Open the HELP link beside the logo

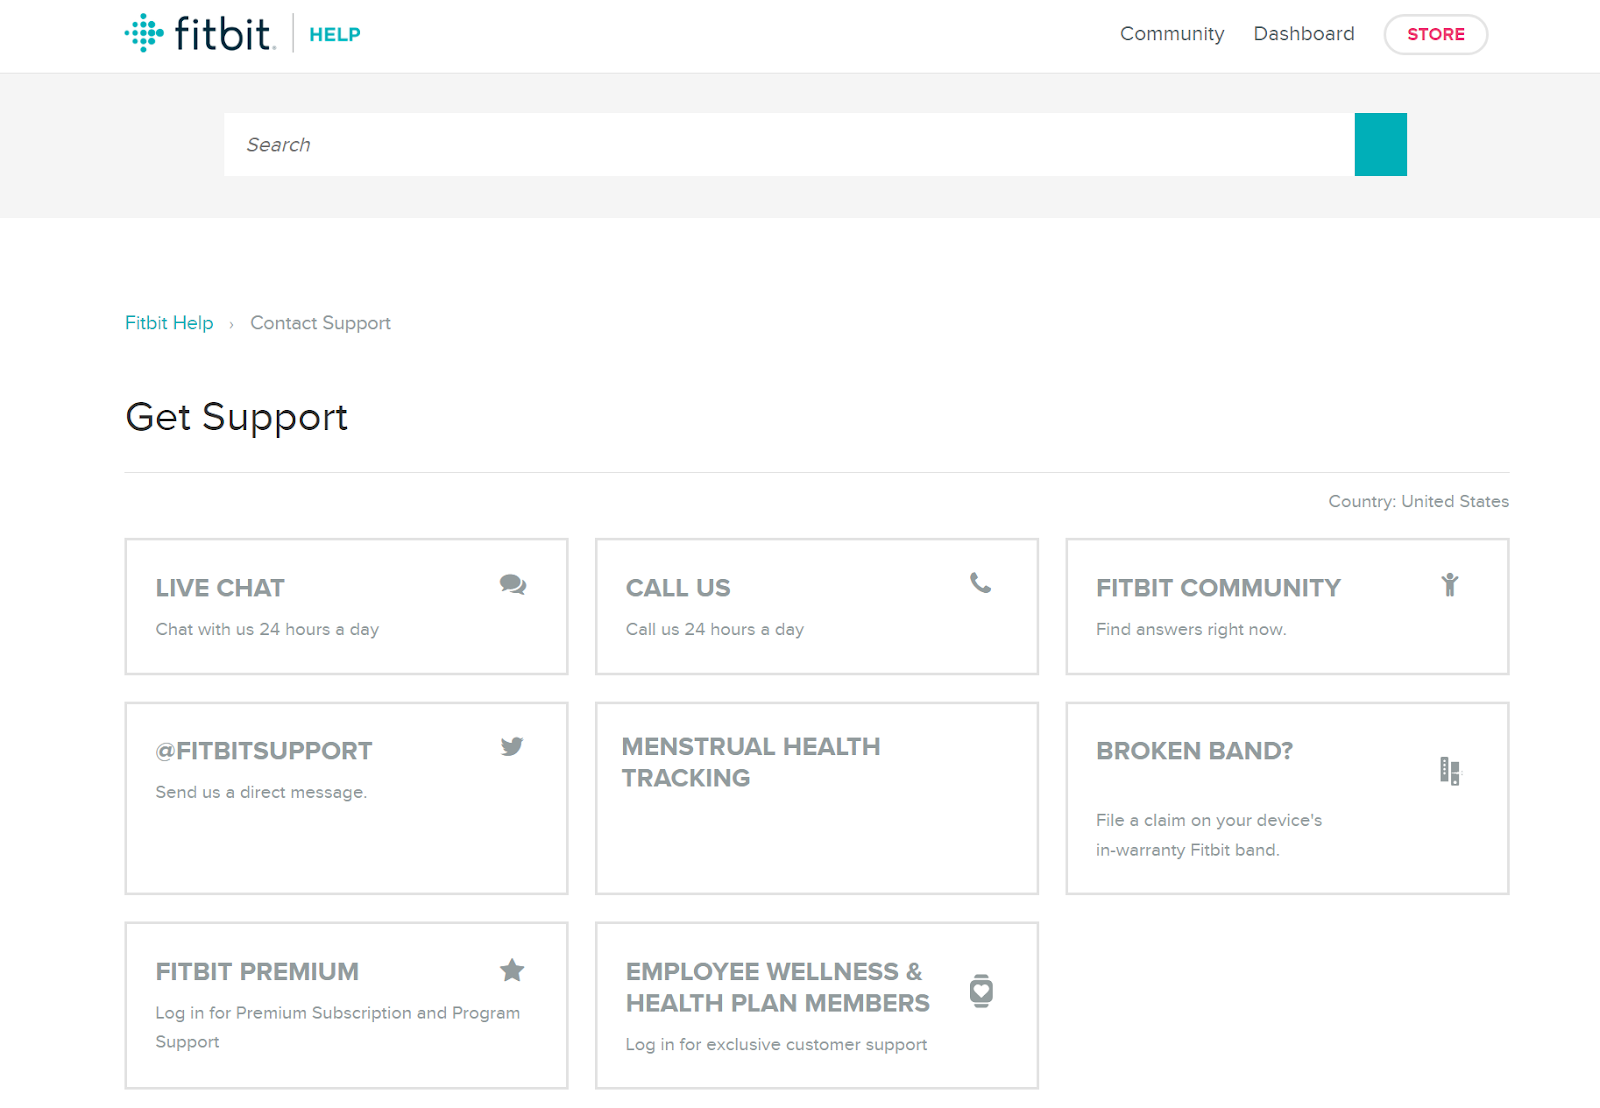(x=335, y=35)
